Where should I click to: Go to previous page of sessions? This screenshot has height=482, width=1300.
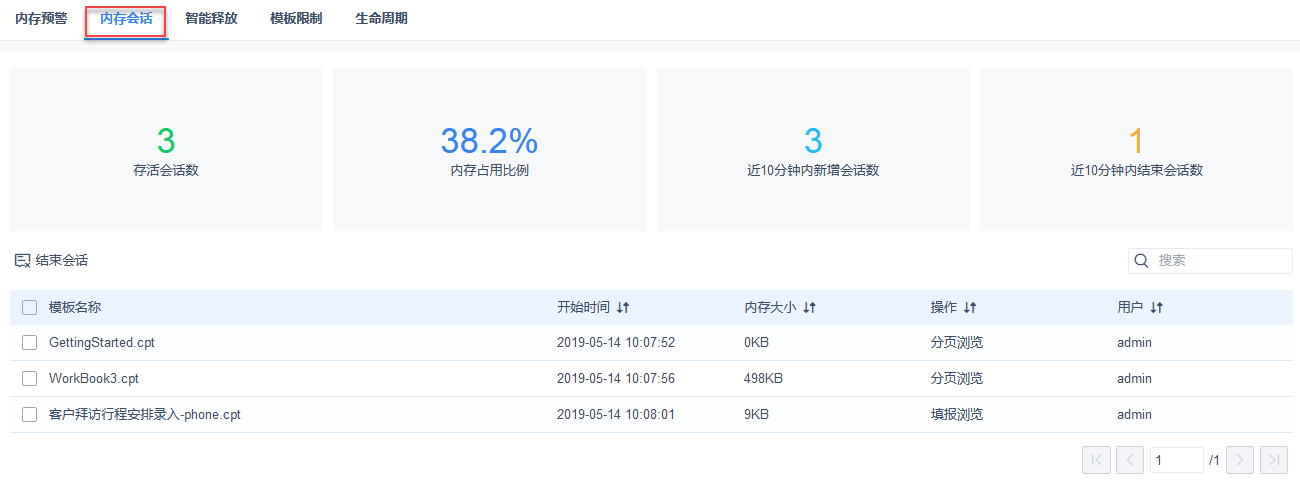pos(1129,460)
